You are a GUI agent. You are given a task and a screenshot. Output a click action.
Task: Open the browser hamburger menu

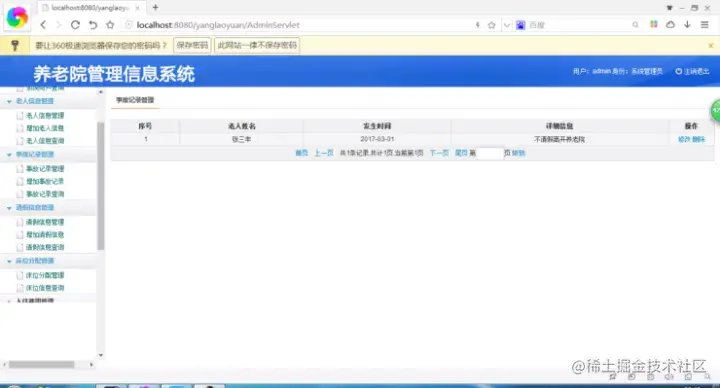point(704,24)
